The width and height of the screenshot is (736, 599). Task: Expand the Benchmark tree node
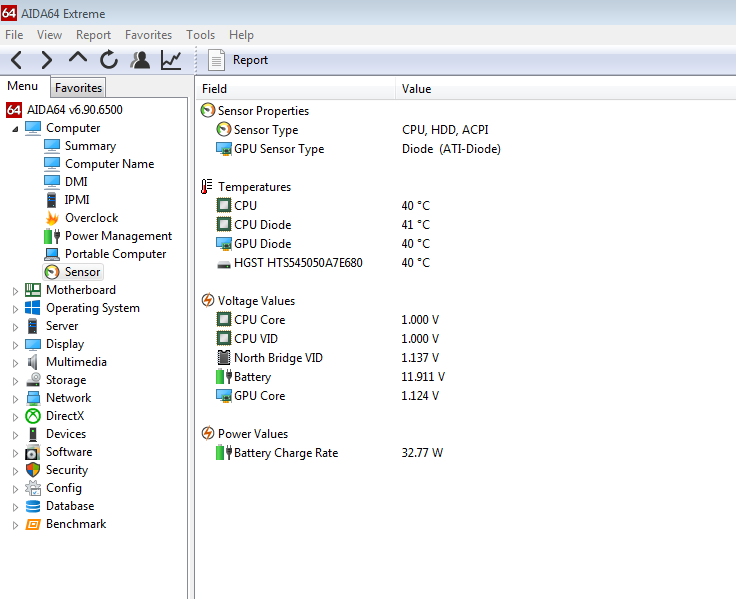coord(15,525)
